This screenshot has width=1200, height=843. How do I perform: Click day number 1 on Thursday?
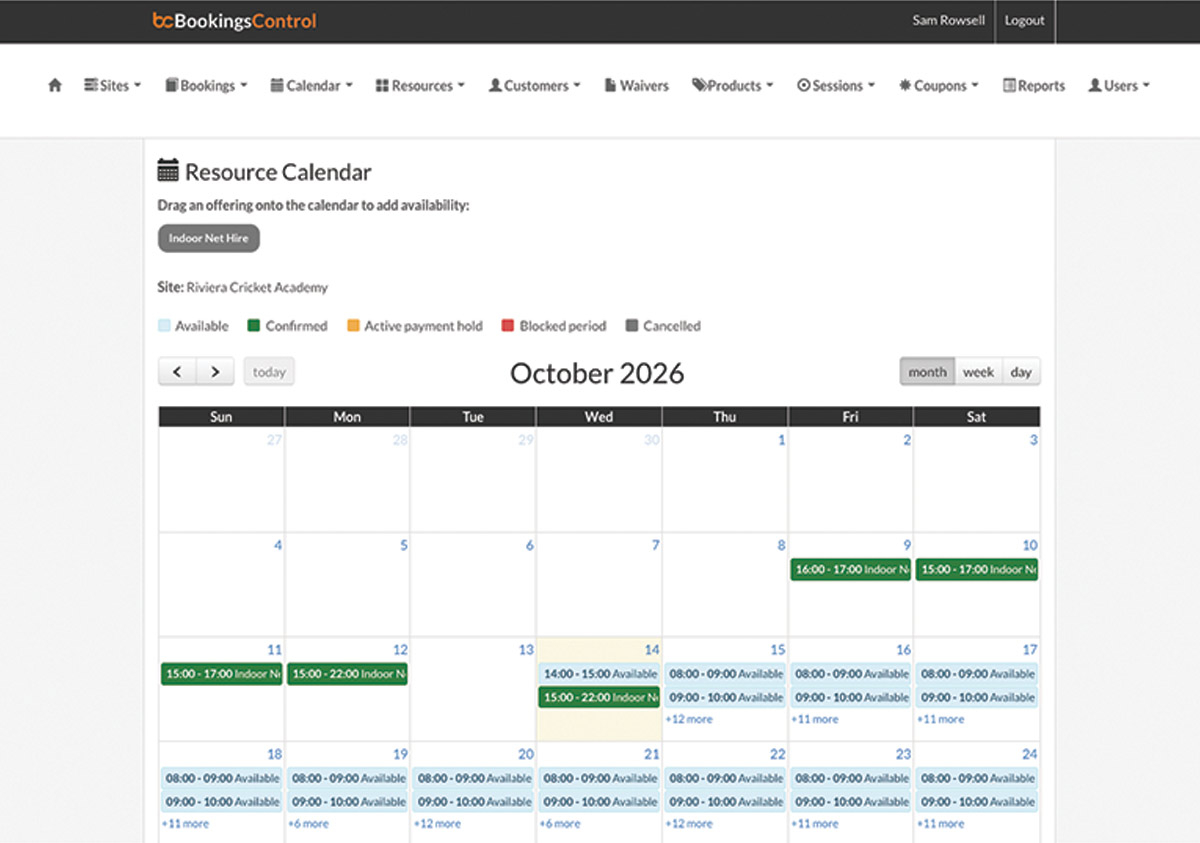pos(781,440)
